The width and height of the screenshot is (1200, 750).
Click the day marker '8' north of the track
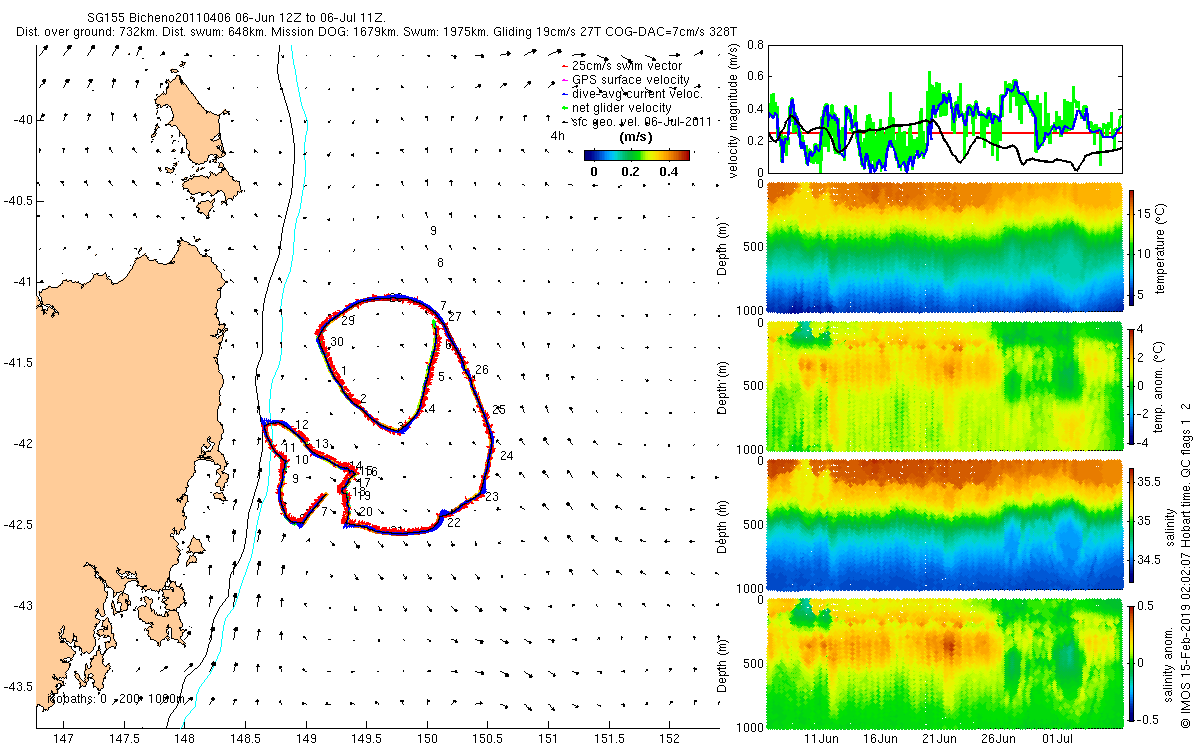coord(440,263)
